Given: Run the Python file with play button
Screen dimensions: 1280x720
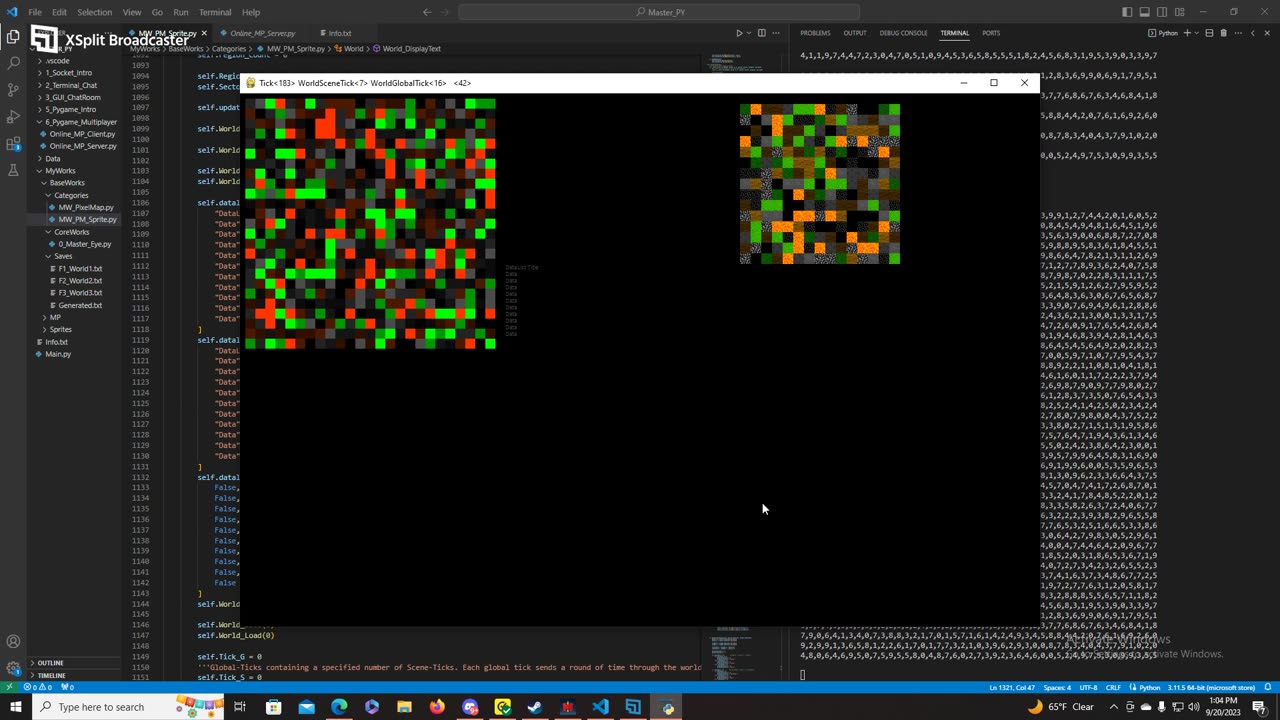Looking at the screenshot, I should 739,33.
